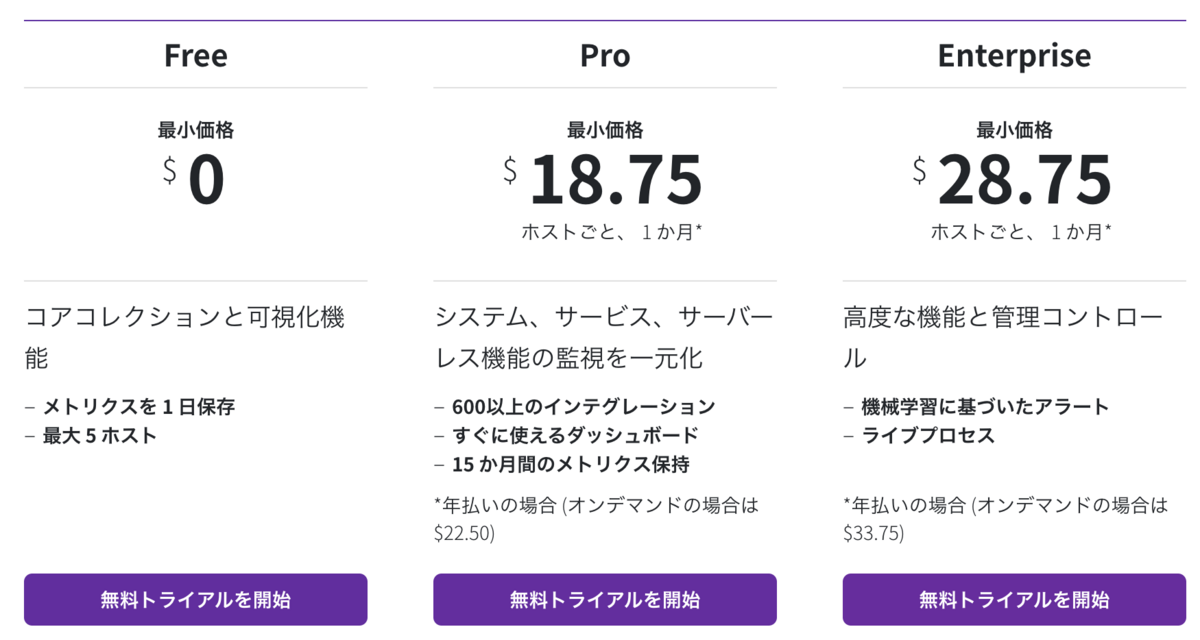Click Enterprise annual billing footnote with $33.75
Image resolution: width=1200 pixels, height=640 pixels.
tap(1005, 519)
